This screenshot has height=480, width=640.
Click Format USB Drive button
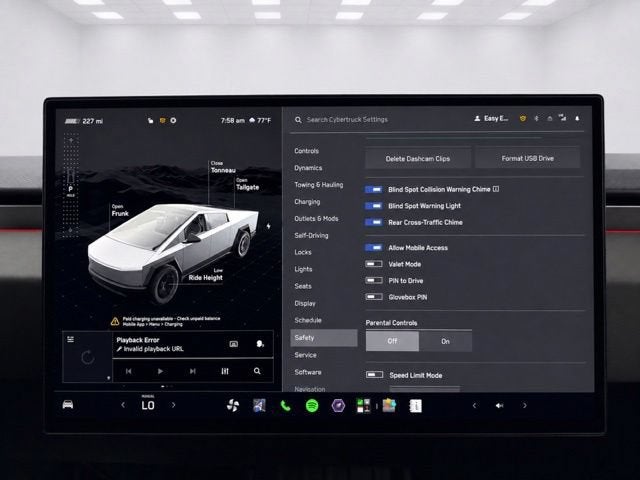(527, 158)
